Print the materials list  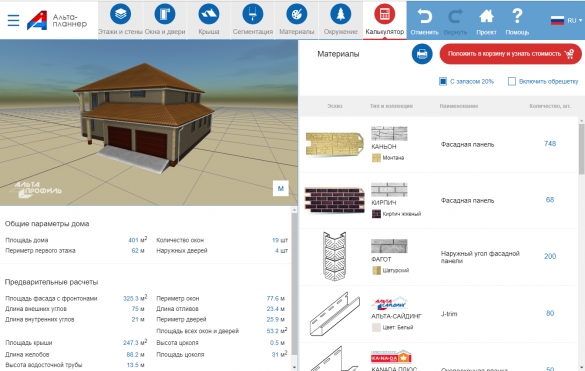point(422,54)
